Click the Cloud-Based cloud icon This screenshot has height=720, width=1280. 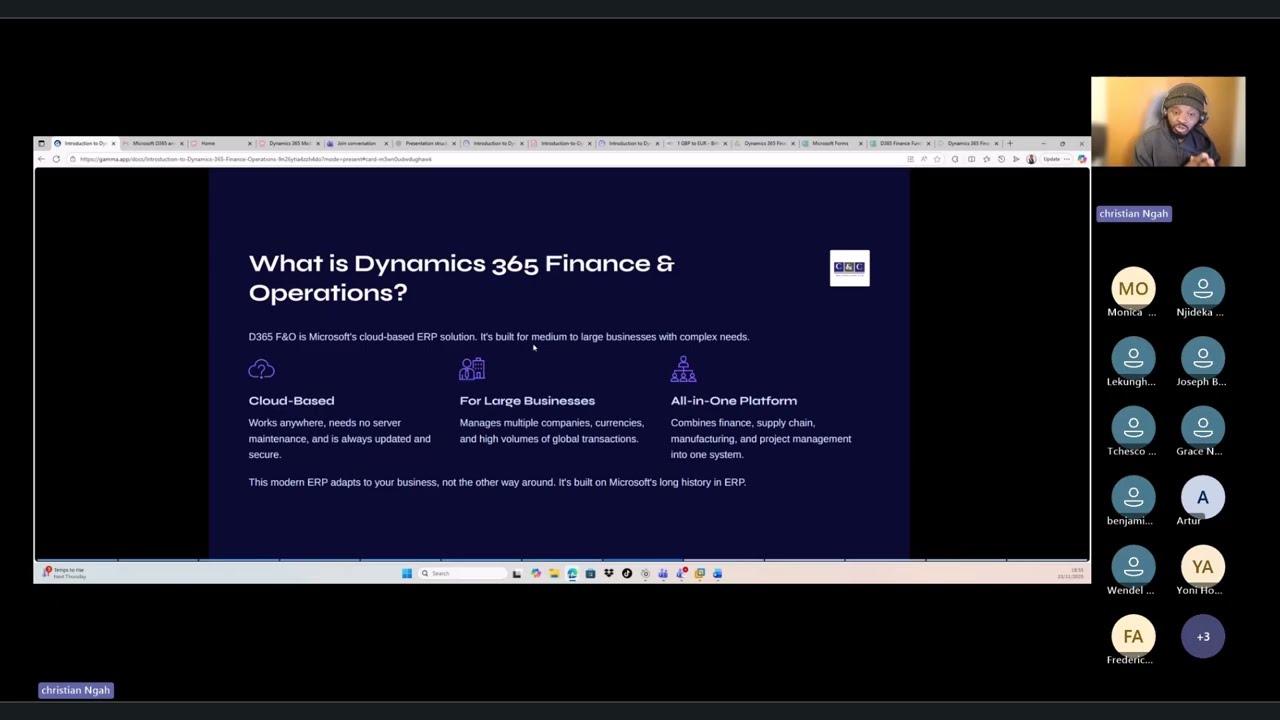coord(261,369)
